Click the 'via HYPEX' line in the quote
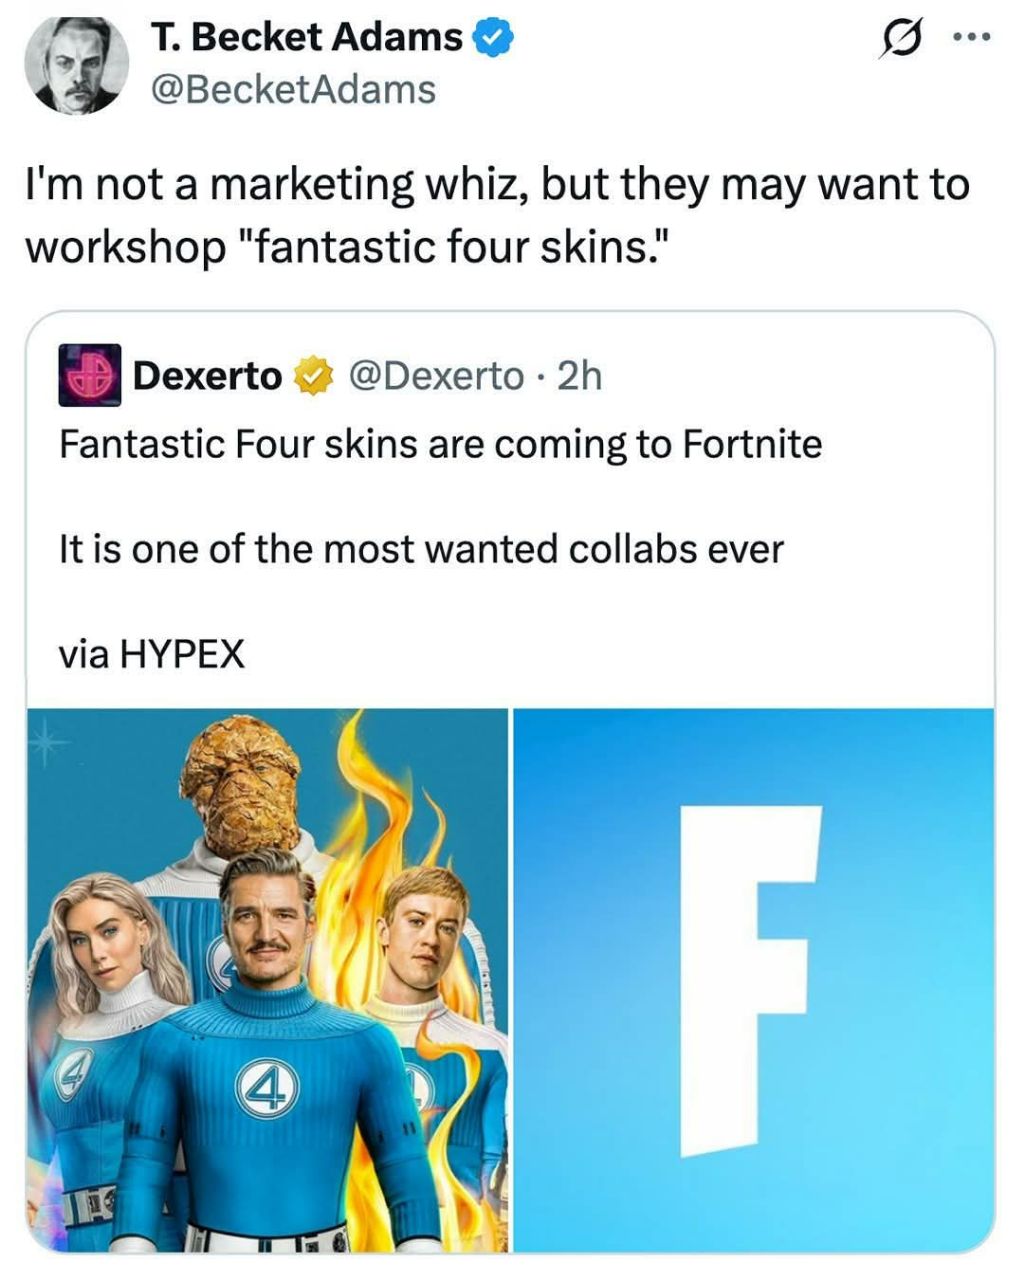 click(151, 654)
